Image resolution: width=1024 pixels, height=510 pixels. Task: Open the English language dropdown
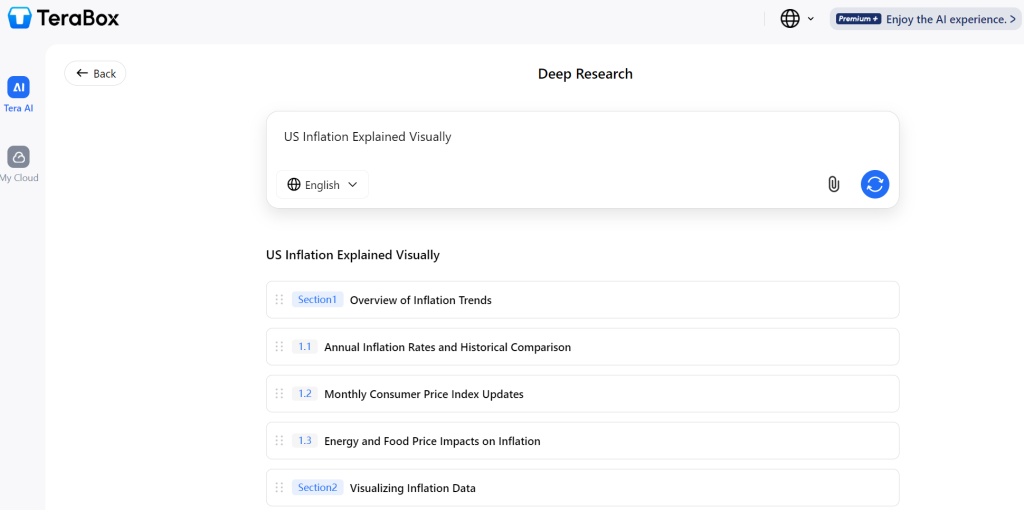[322, 185]
